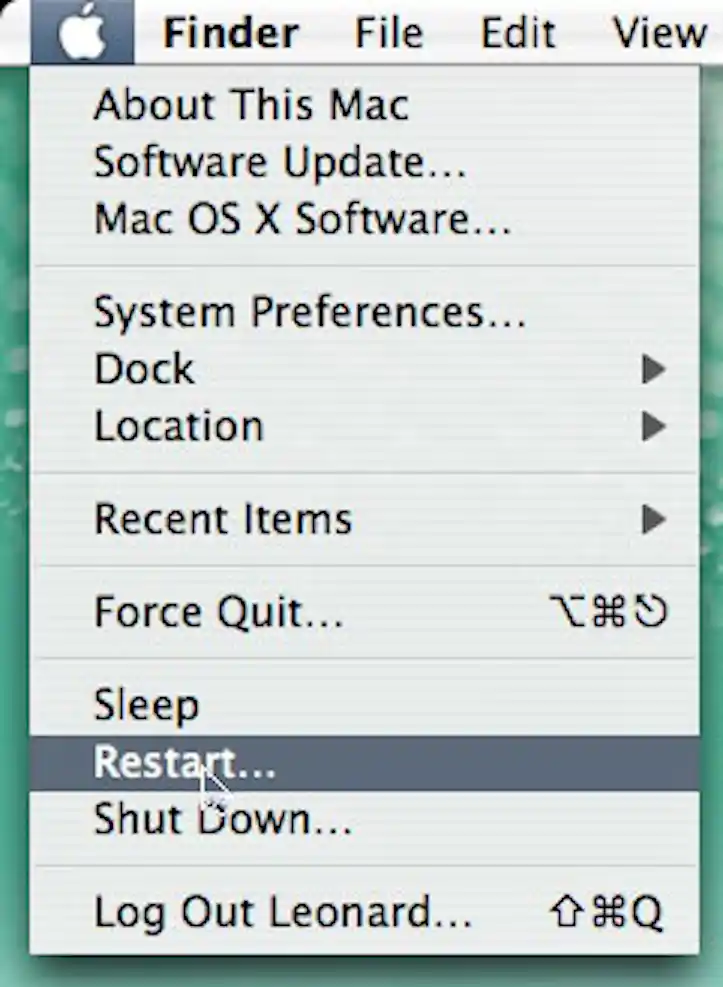This screenshot has height=987, width=723.
Task: Put the Mac to Sleep
Action: (x=364, y=705)
